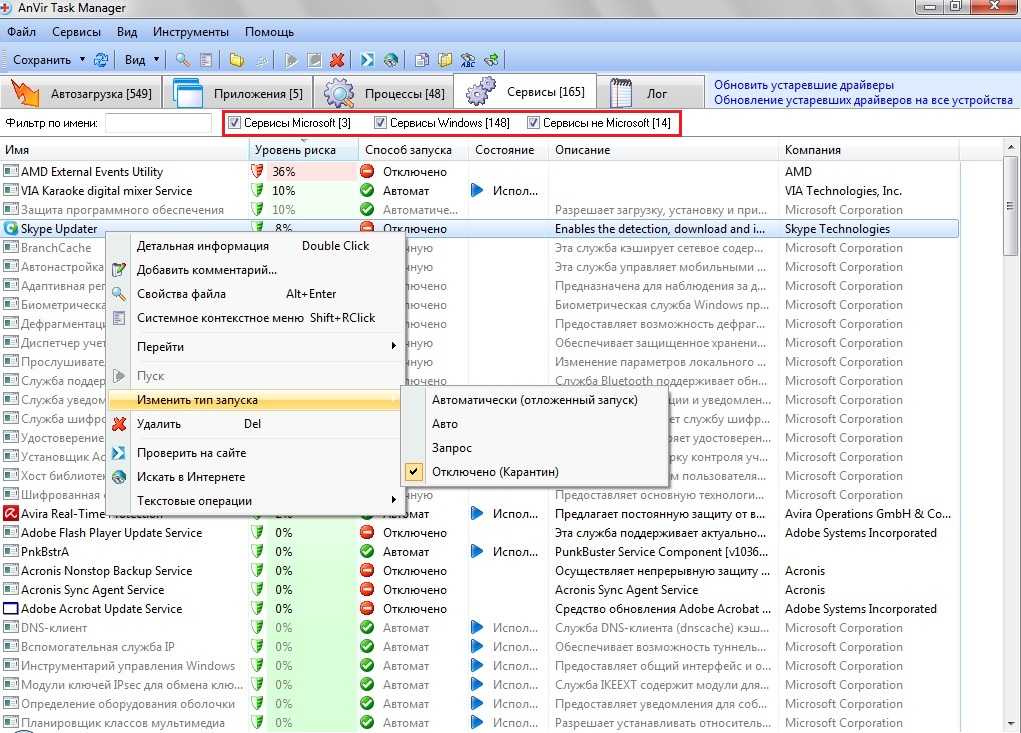Select the Сервисы [165] tab

click(525, 92)
